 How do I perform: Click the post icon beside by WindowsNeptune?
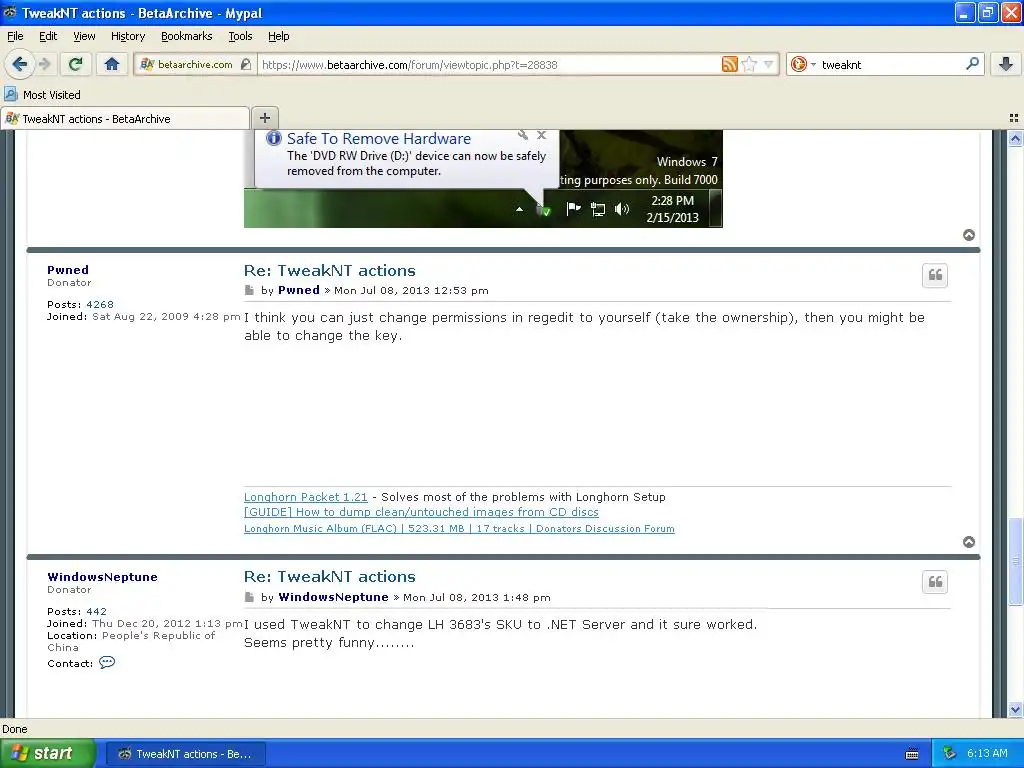(249, 597)
